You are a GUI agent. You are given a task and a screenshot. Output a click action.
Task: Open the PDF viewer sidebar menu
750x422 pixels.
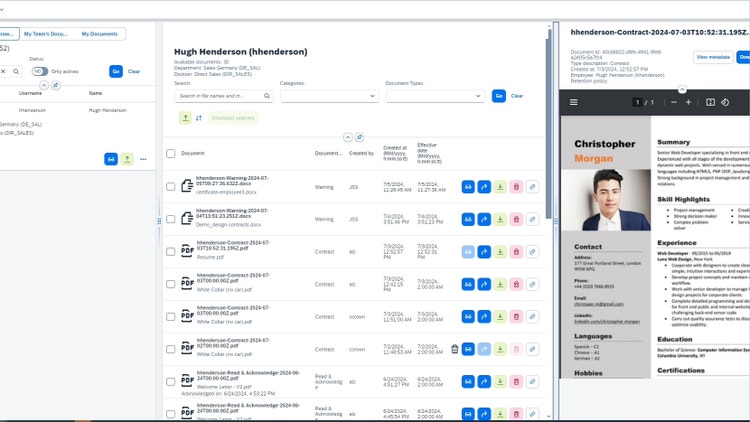click(574, 102)
